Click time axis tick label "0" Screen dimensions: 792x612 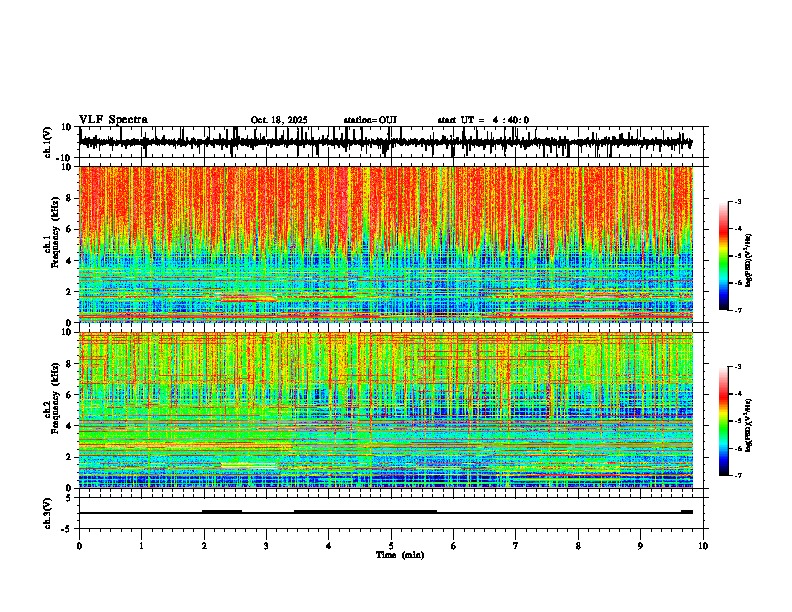79,546
